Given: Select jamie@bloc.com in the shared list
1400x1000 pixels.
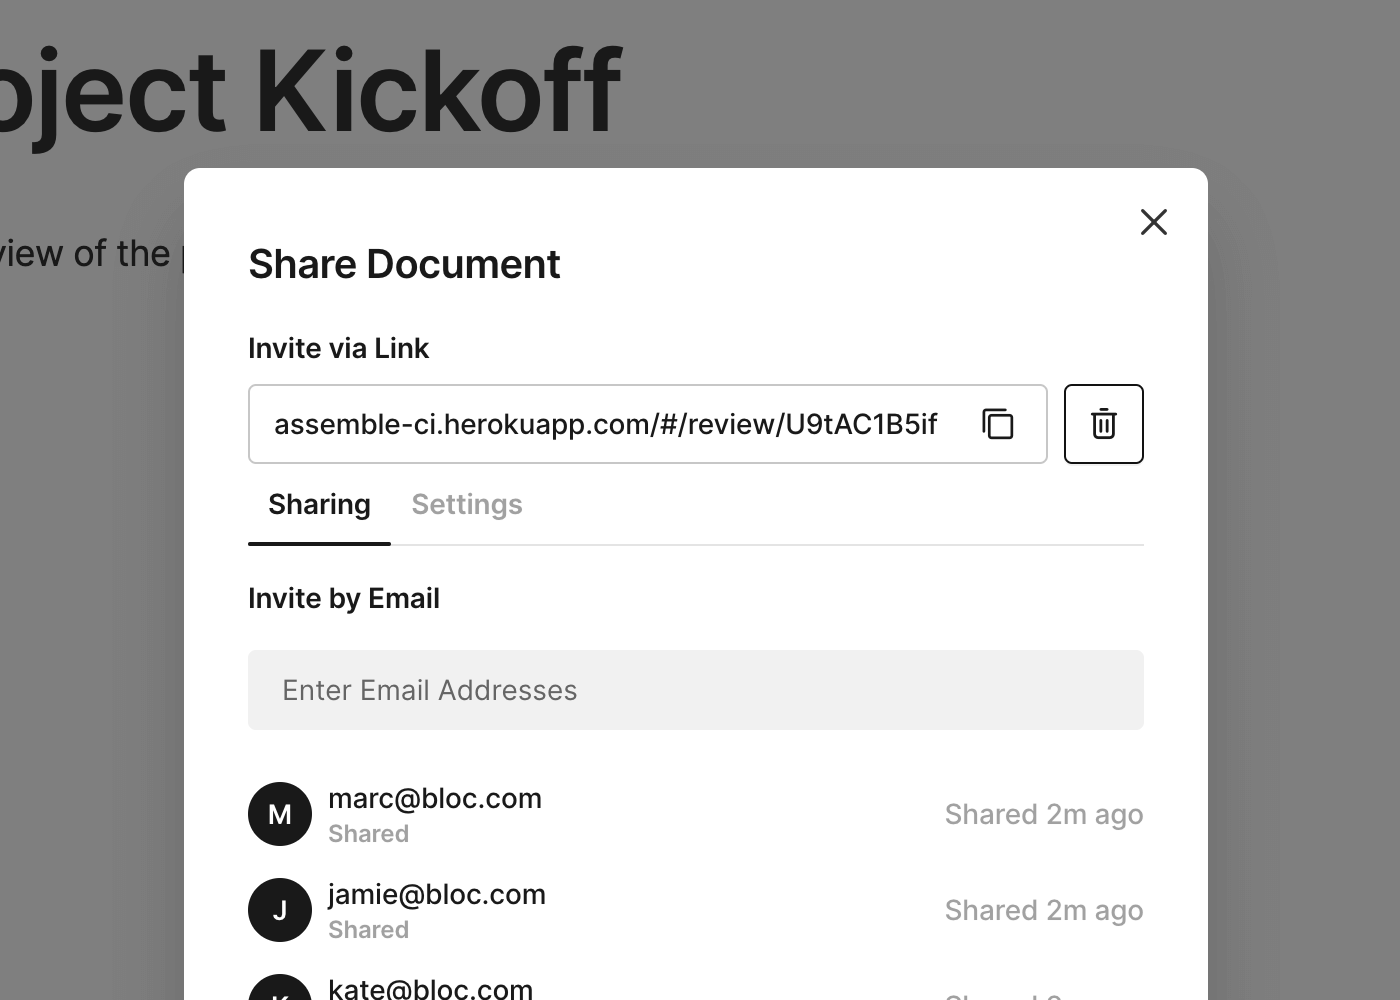Looking at the screenshot, I should [x=437, y=895].
